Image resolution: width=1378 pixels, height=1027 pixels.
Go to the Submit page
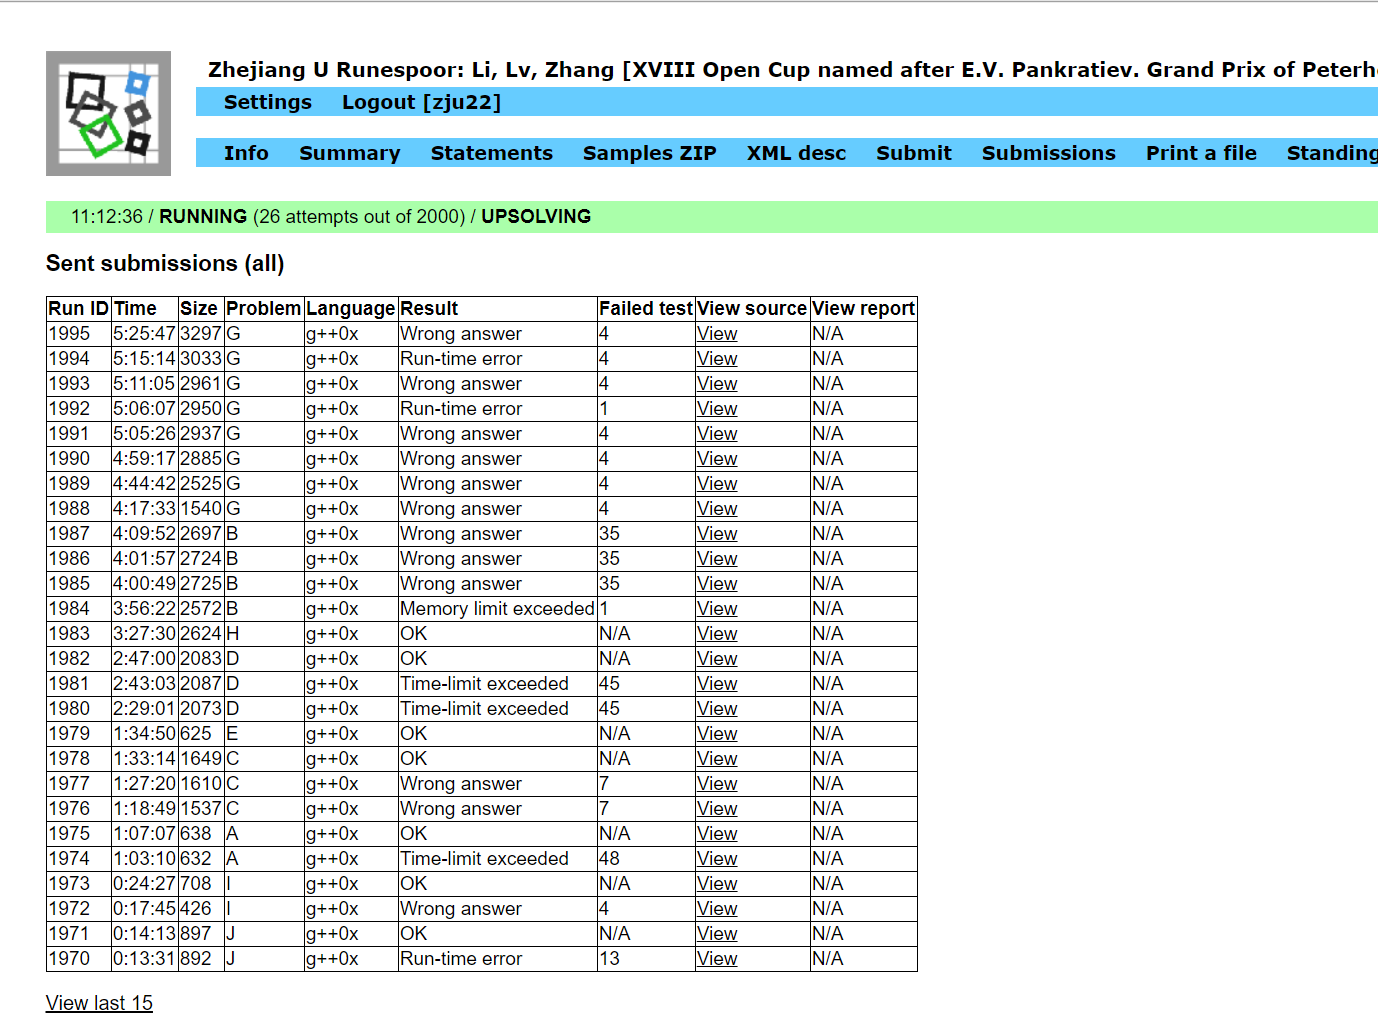point(913,153)
